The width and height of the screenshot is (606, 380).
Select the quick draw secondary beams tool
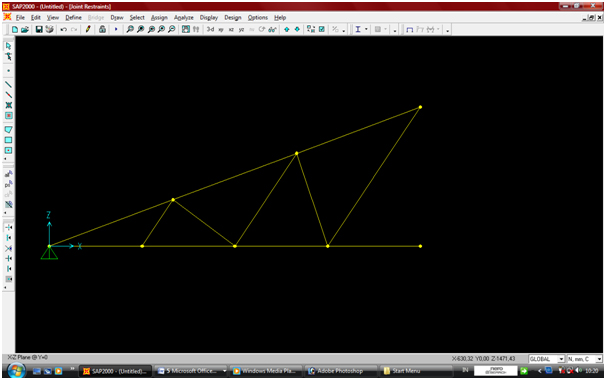[8, 116]
